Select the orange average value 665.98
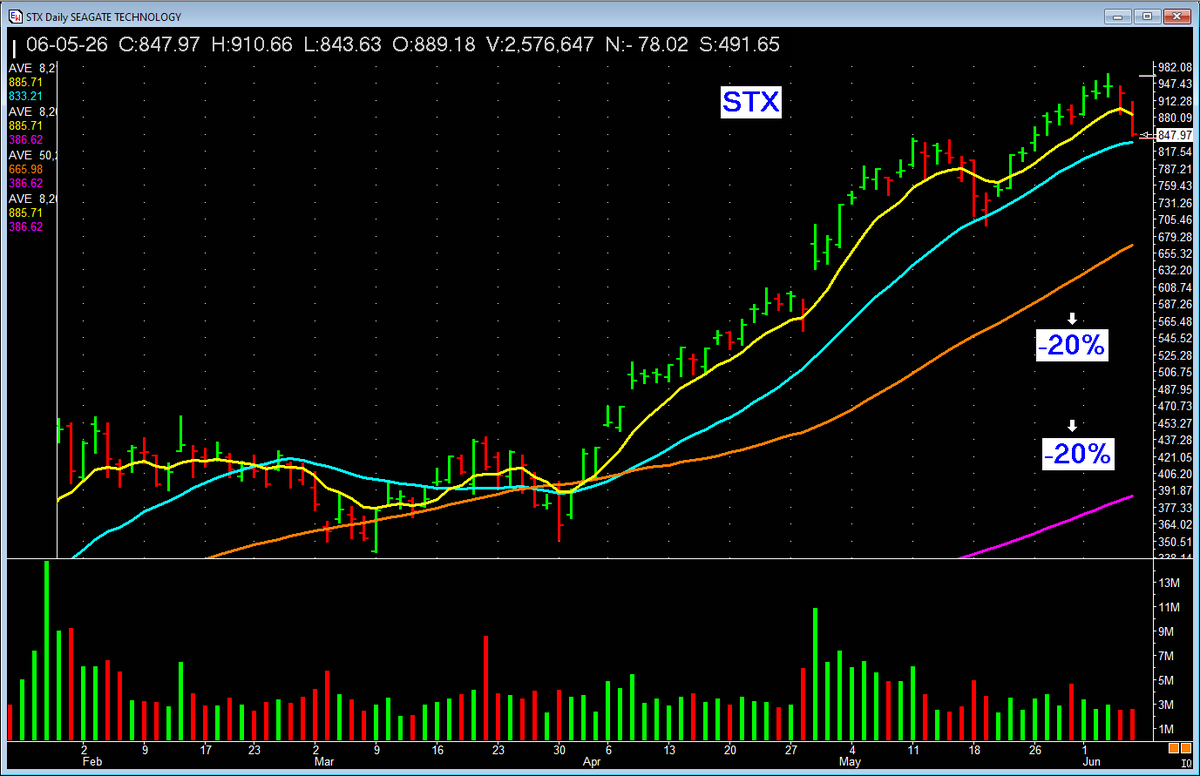Image resolution: width=1200 pixels, height=776 pixels. click(x=24, y=170)
